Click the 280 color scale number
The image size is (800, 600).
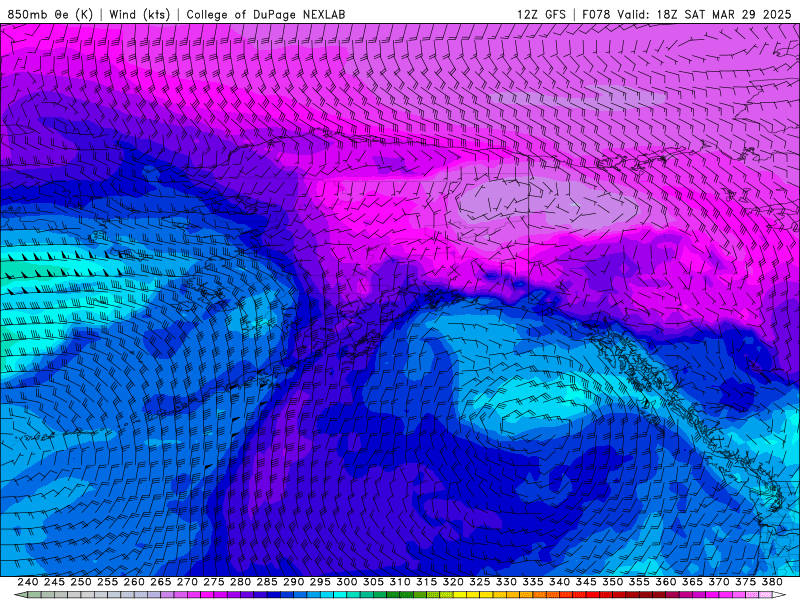(x=240, y=582)
